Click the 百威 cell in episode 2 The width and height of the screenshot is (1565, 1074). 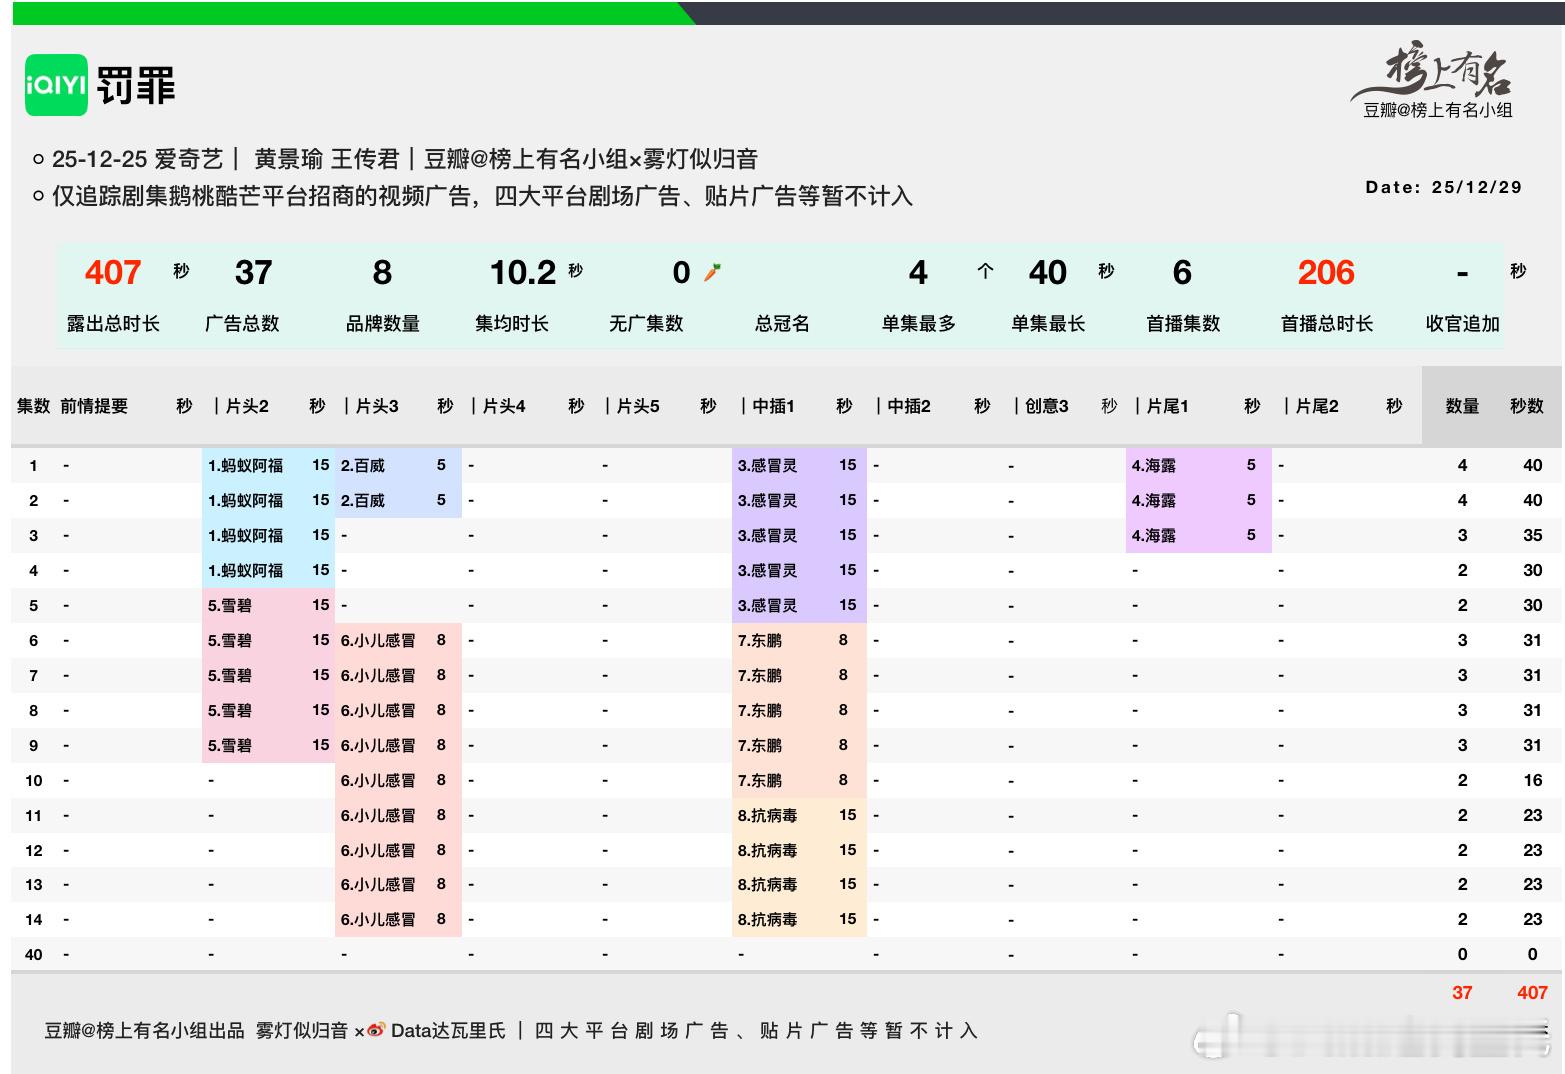[363, 500]
